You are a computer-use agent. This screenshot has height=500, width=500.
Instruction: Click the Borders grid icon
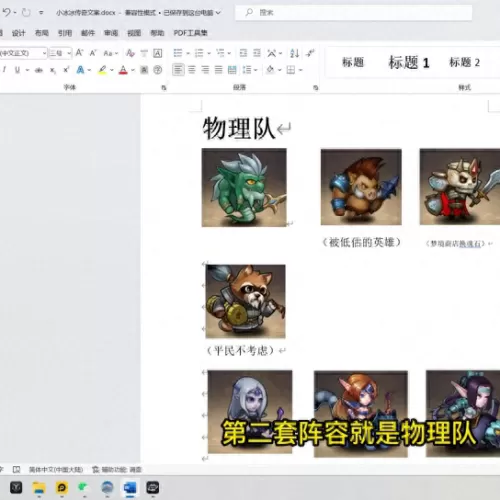tap(291, 70)
